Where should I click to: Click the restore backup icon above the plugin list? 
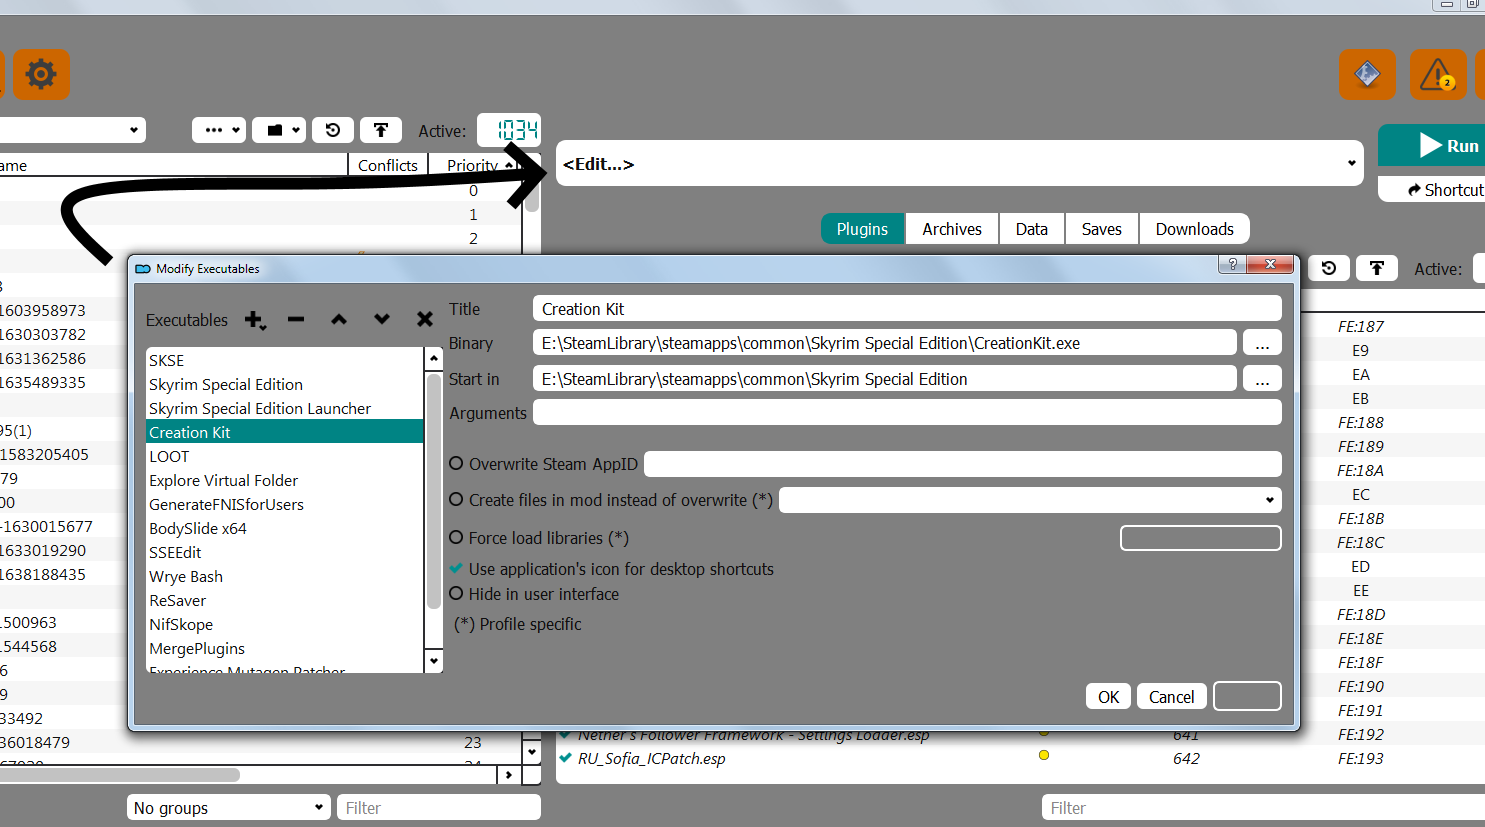(1329, 268)
